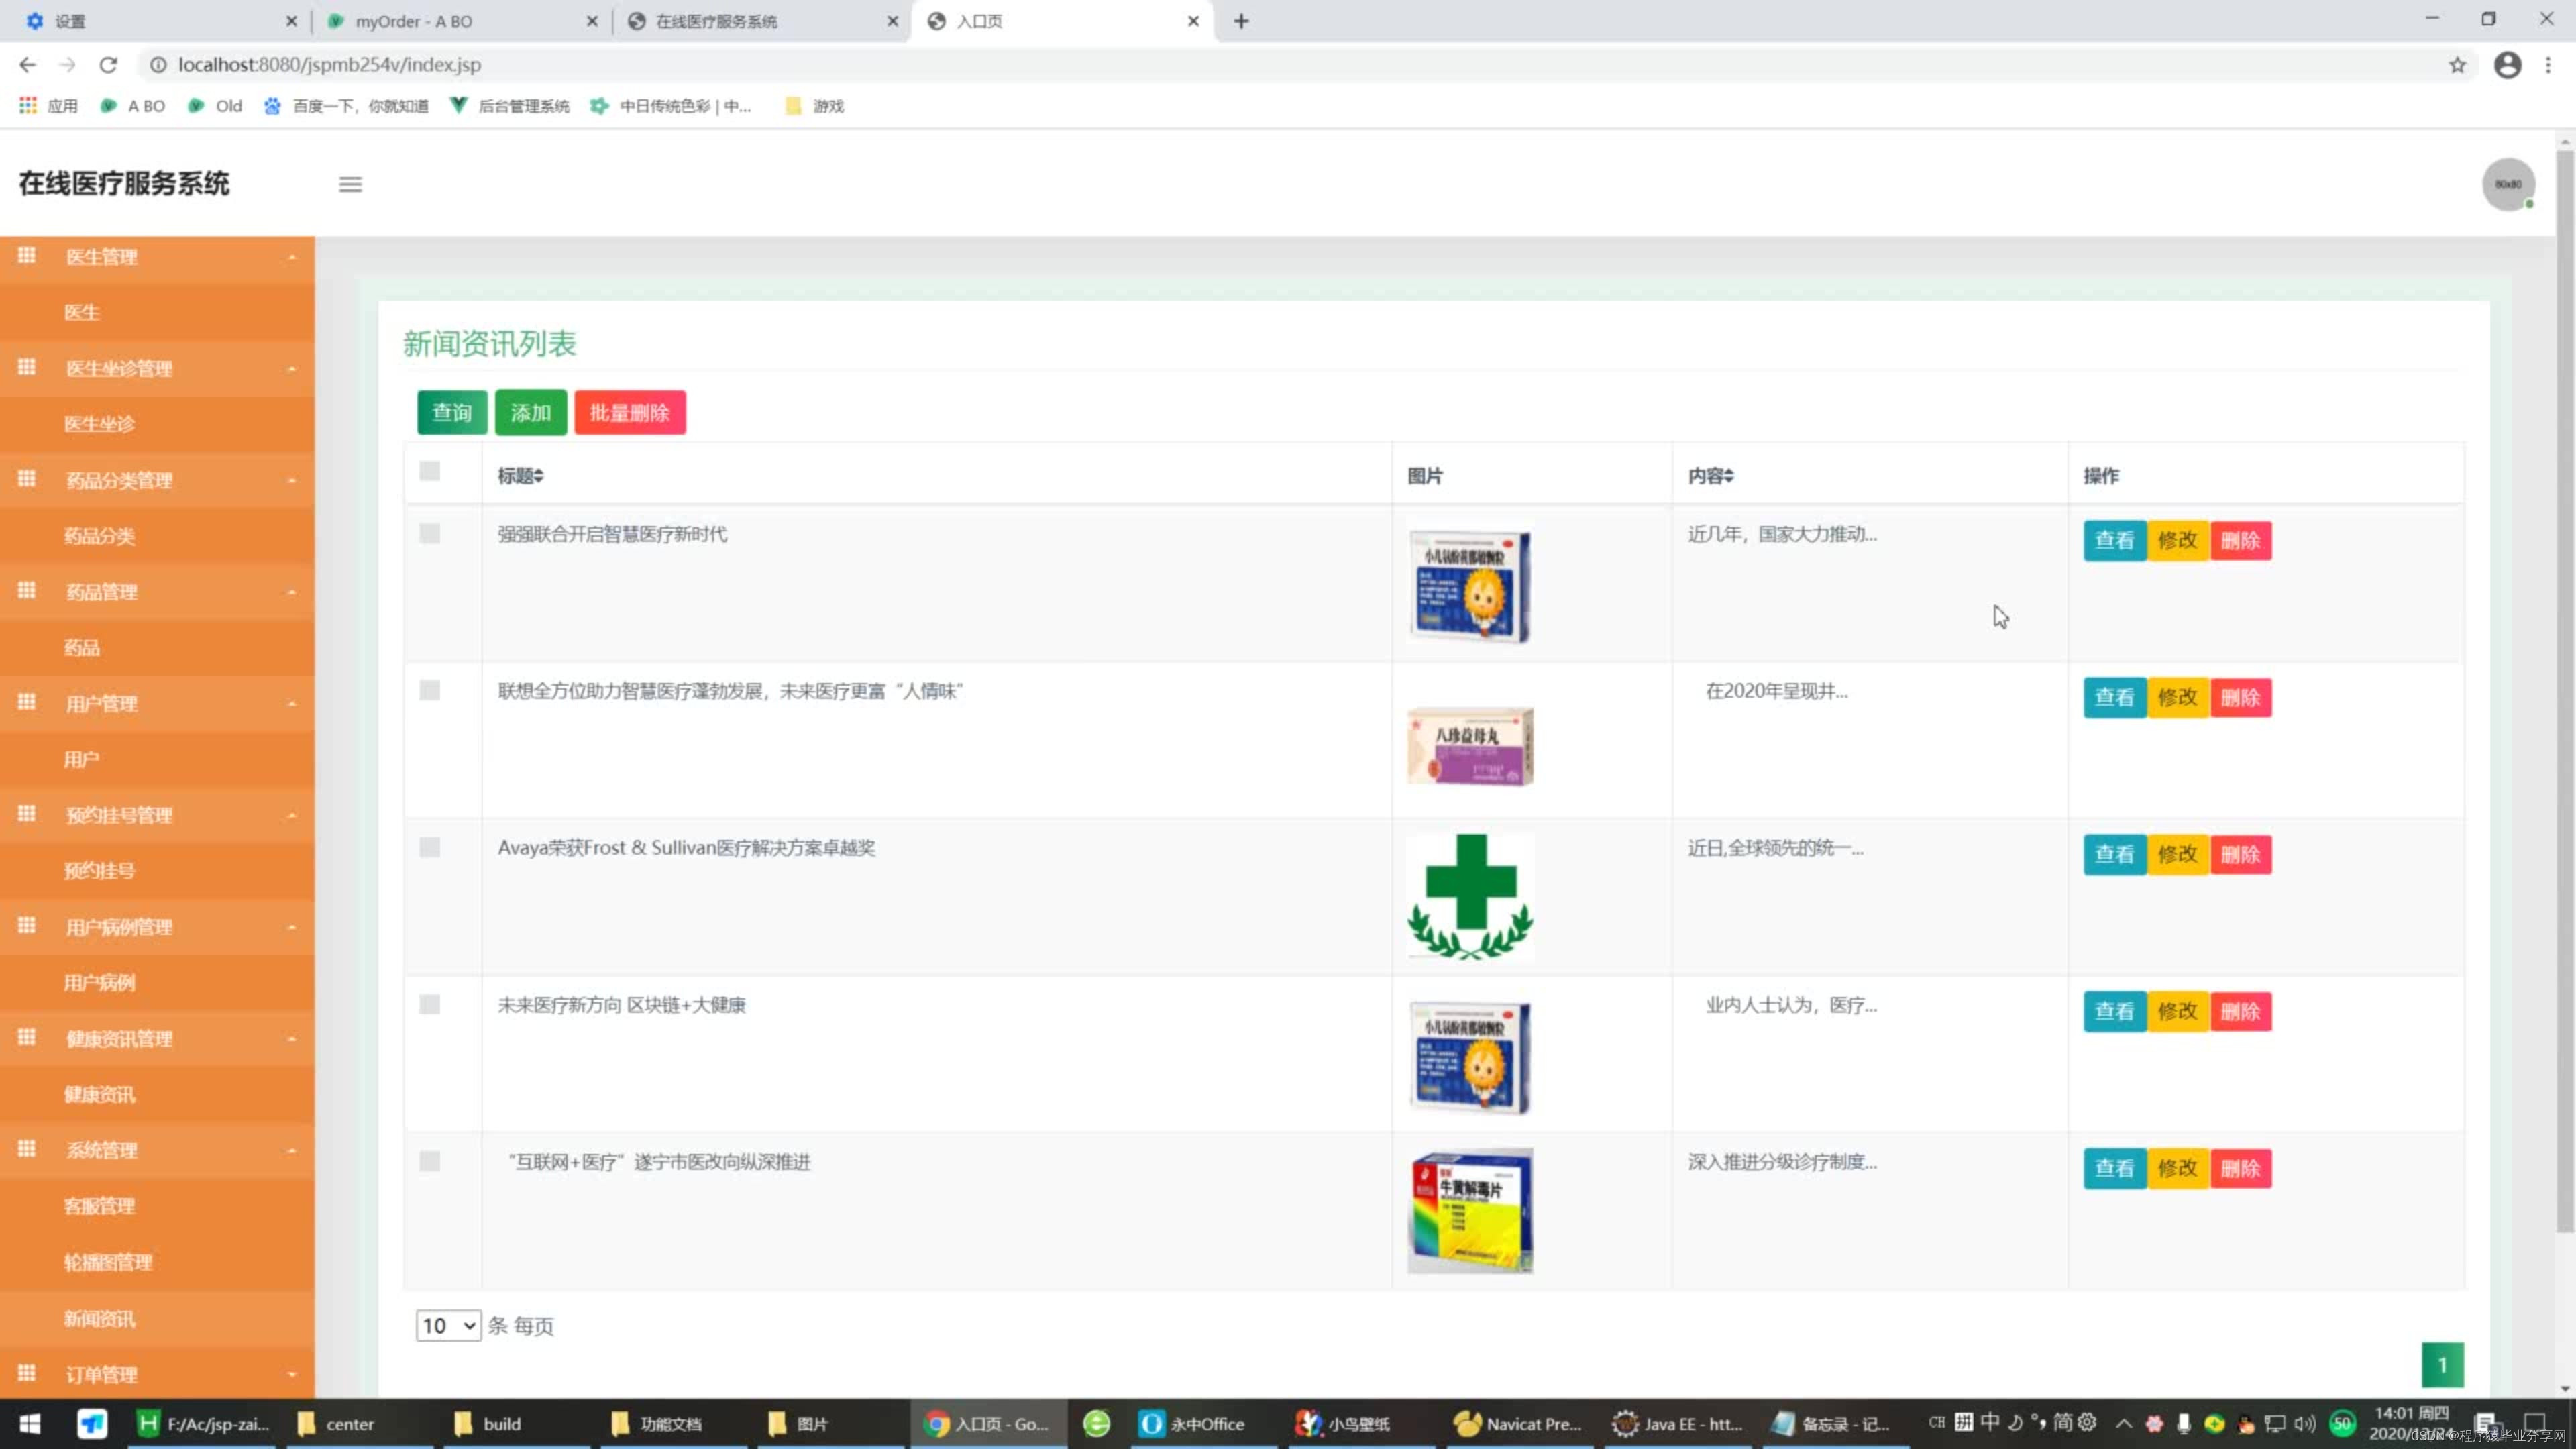Image resolution: width=2576 pixels, height=1449 pixels.
Task: Open Navicat Premium from the taskbar
Action: pos(1517,1423)
